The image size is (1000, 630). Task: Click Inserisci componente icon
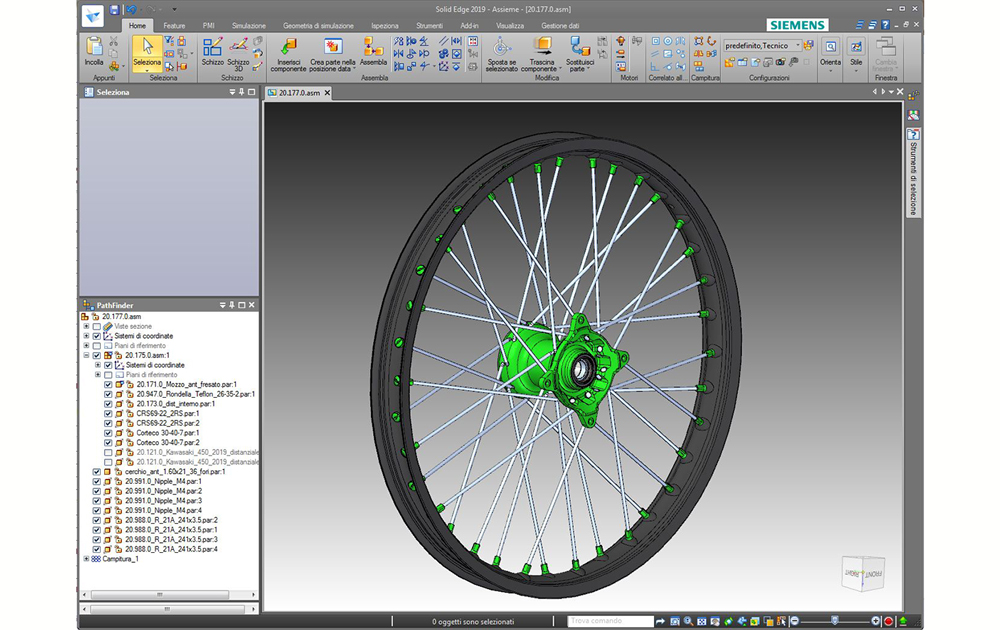(288, 47)
